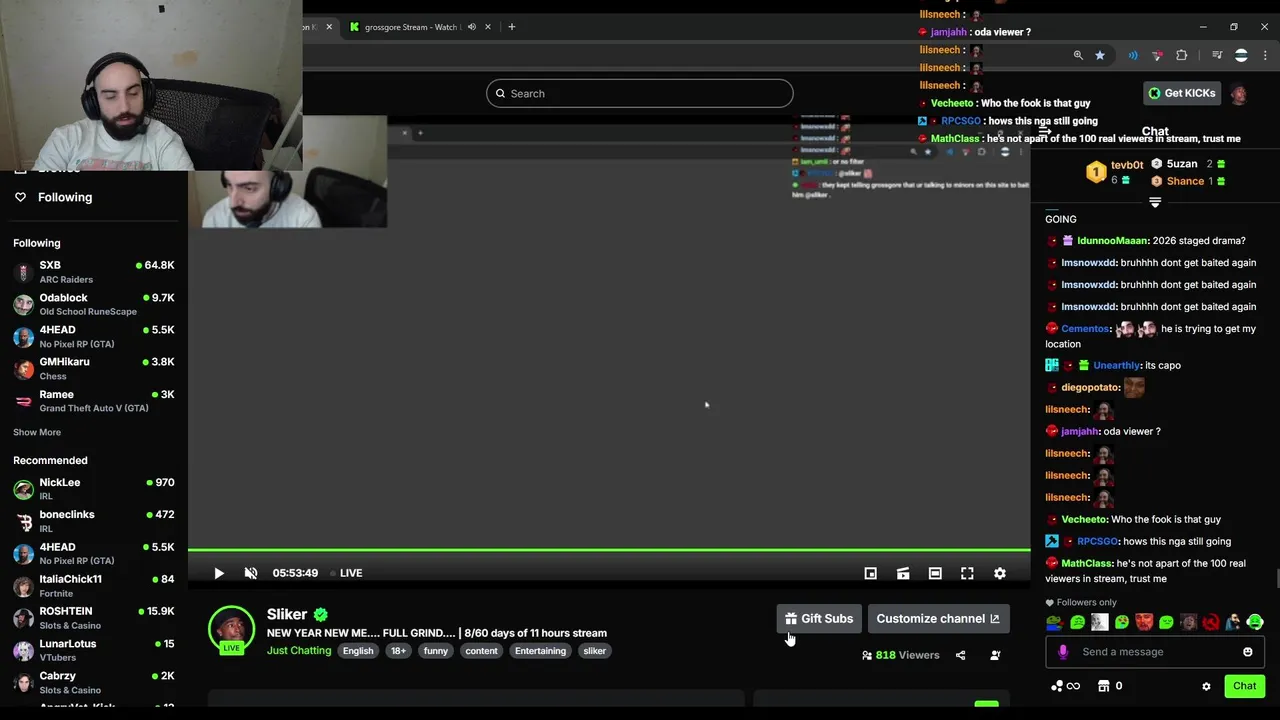Open channel points icon with infinity
The height and width of the screenshot is (720, 1280).
(x=1065, y=686)
